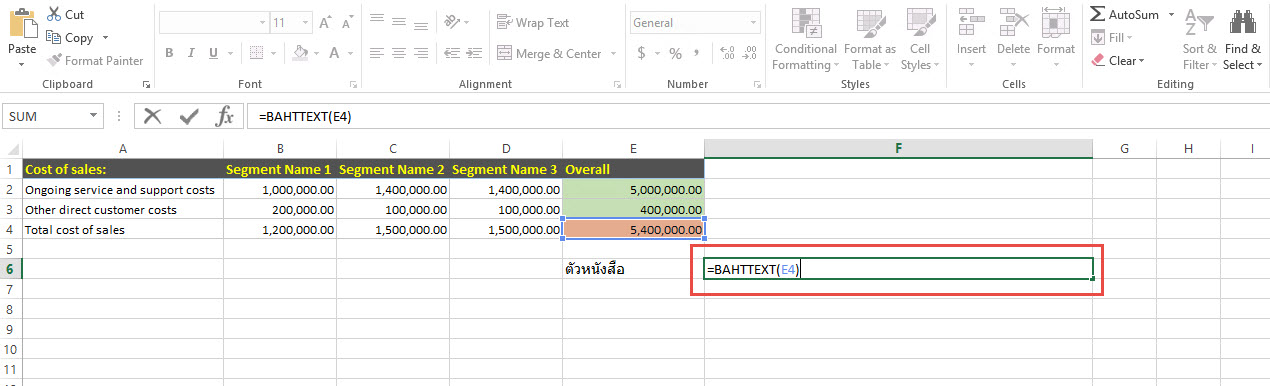The height and width of the screenshot is (386, 1270).
Task: Toggle Bold formatting
Action: pyautogui.click(x=170, y=53)
